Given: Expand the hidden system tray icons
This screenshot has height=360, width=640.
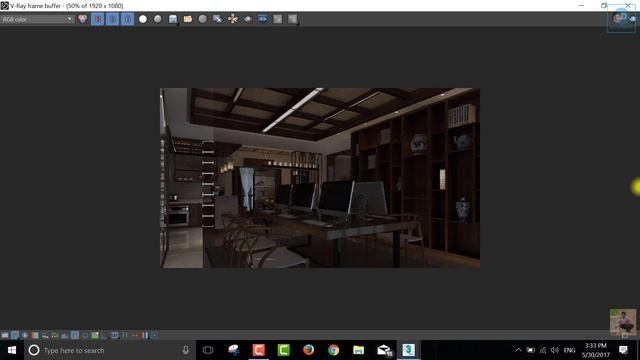Looking at the screenshot, I should 518,350.
